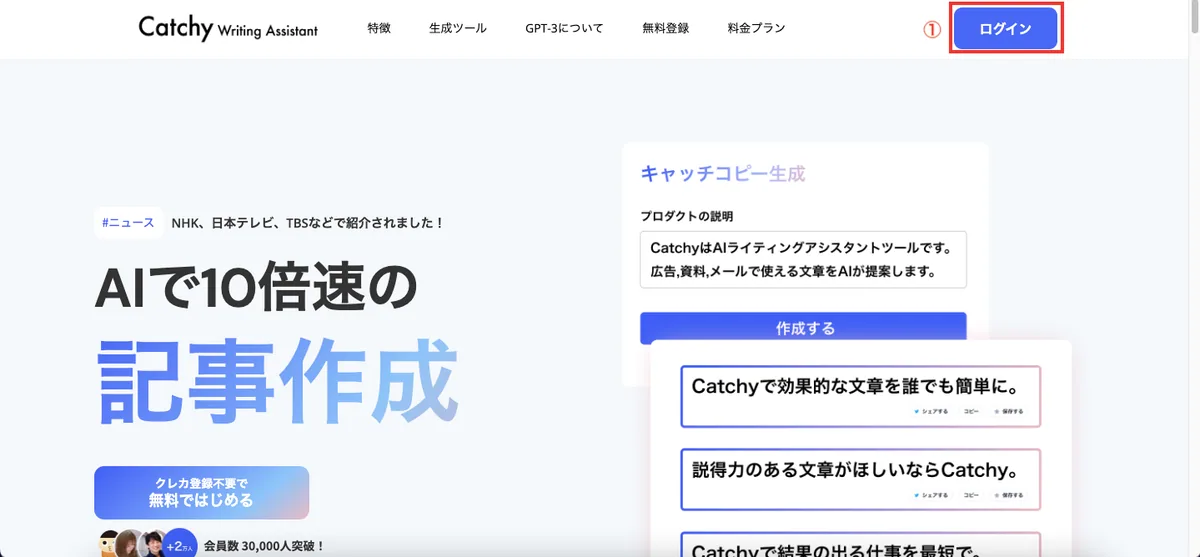Viewport: 1200px width, 557px height.
Task: Click the dark-haired man member avatar
Action: pos(155,544)
